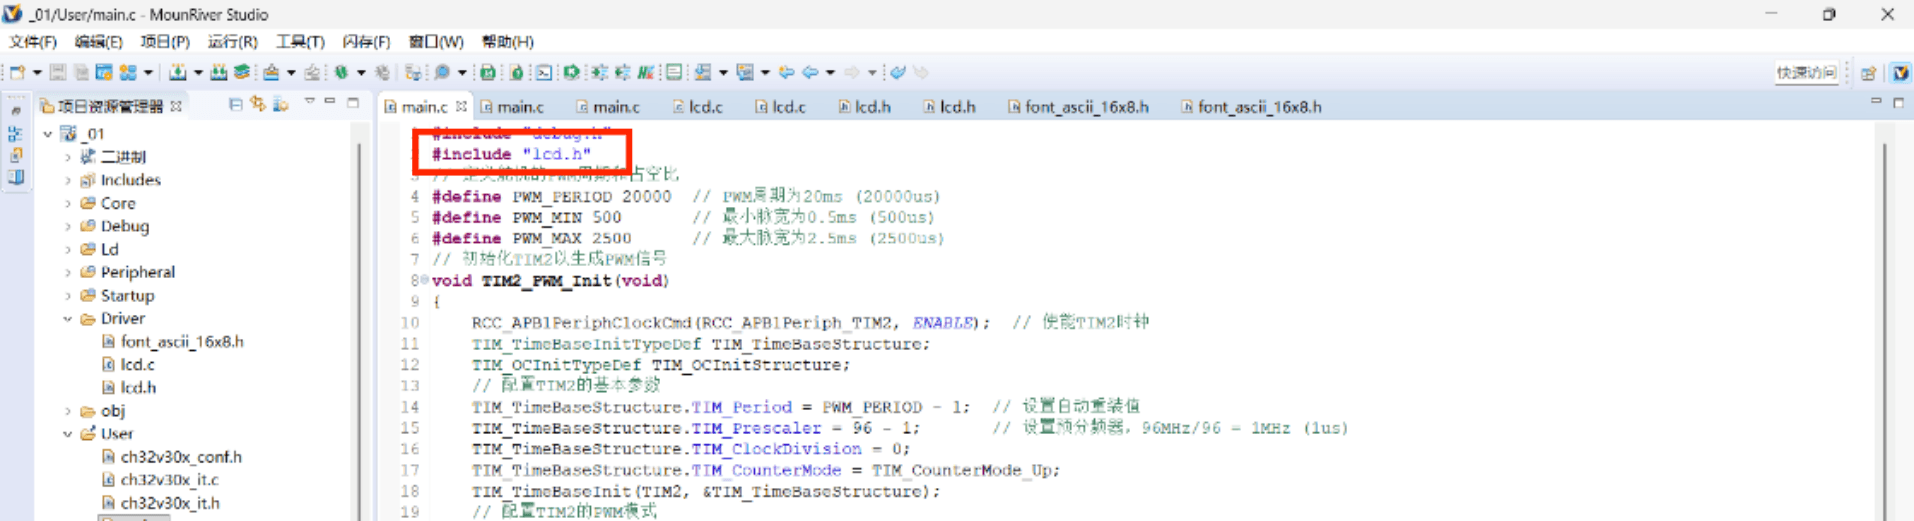
Task: Click the Save icon in toolbar
Action: point(58,72)
